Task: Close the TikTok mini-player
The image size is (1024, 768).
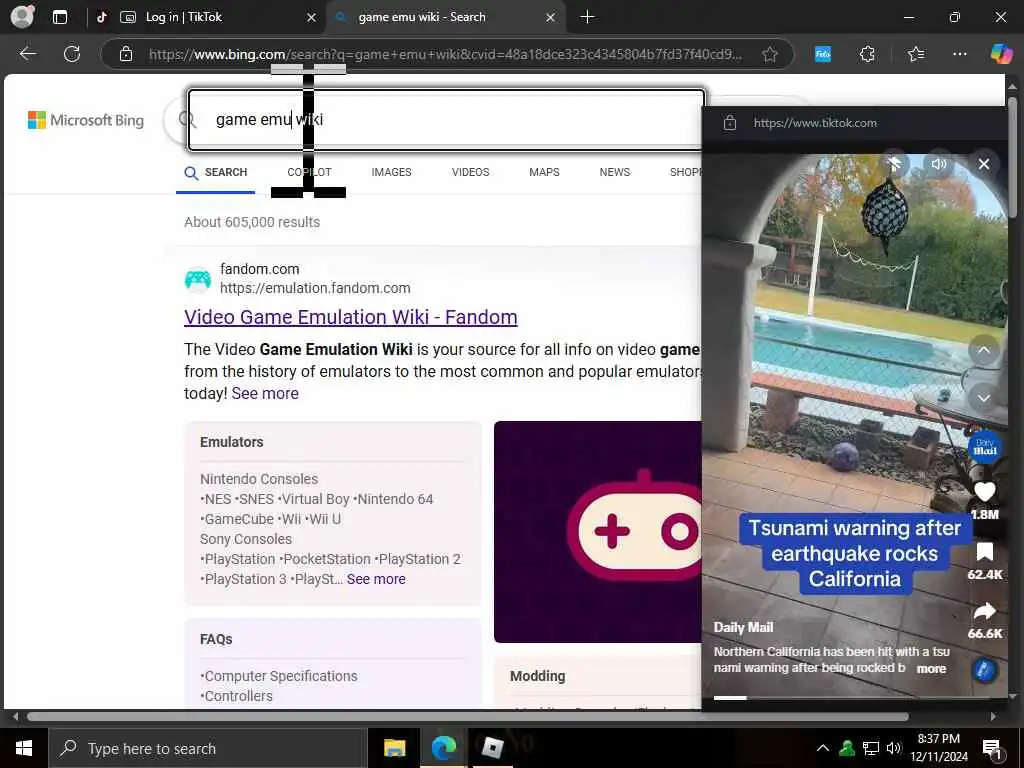Action: tap(984, 164)
